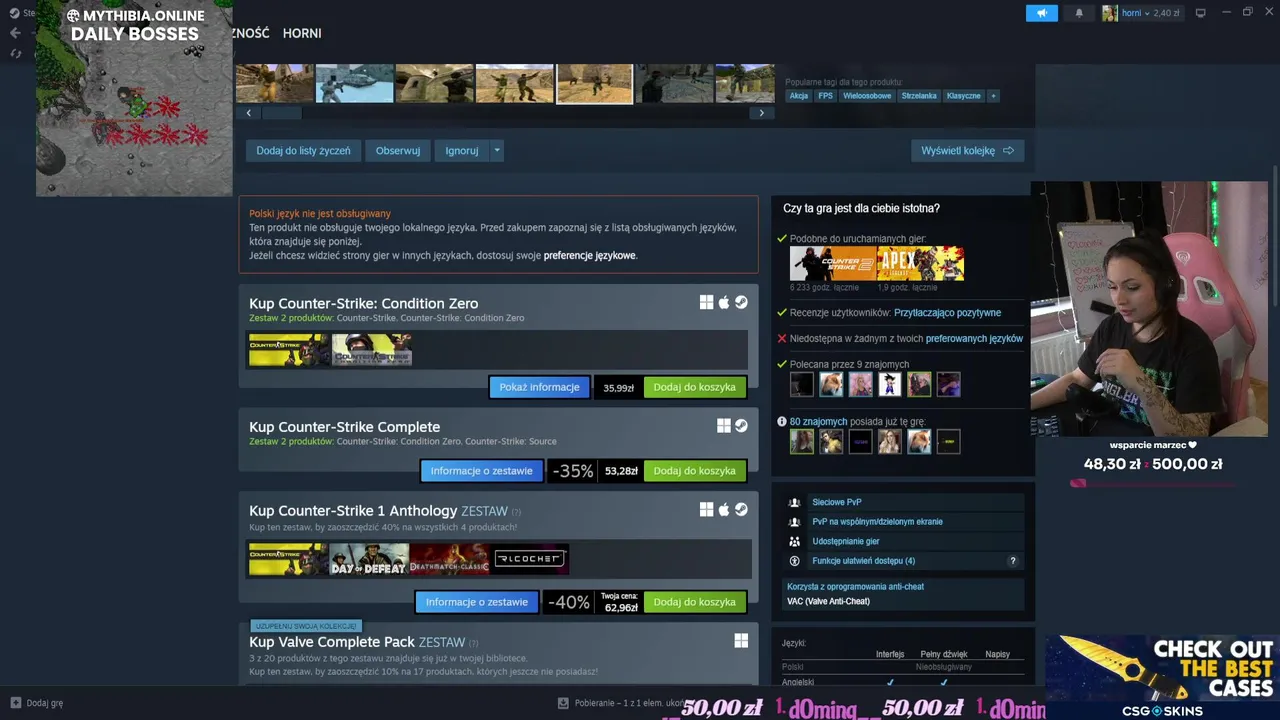The image size is (1280, 720).
Task: Click Pokaż informacje for Condition Zero
Action: (x=539, y=387)
